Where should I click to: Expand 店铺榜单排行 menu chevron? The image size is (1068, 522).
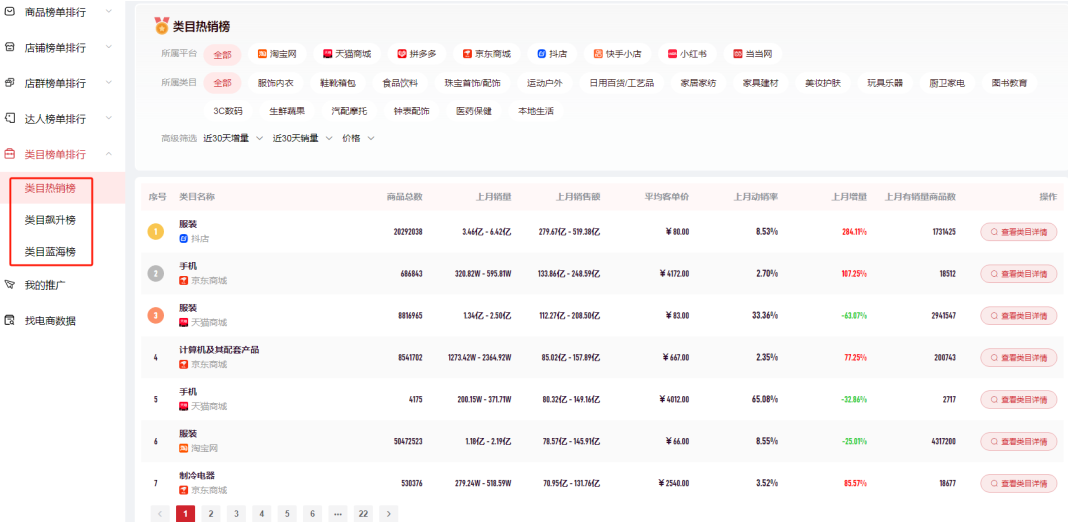(109, 48)
